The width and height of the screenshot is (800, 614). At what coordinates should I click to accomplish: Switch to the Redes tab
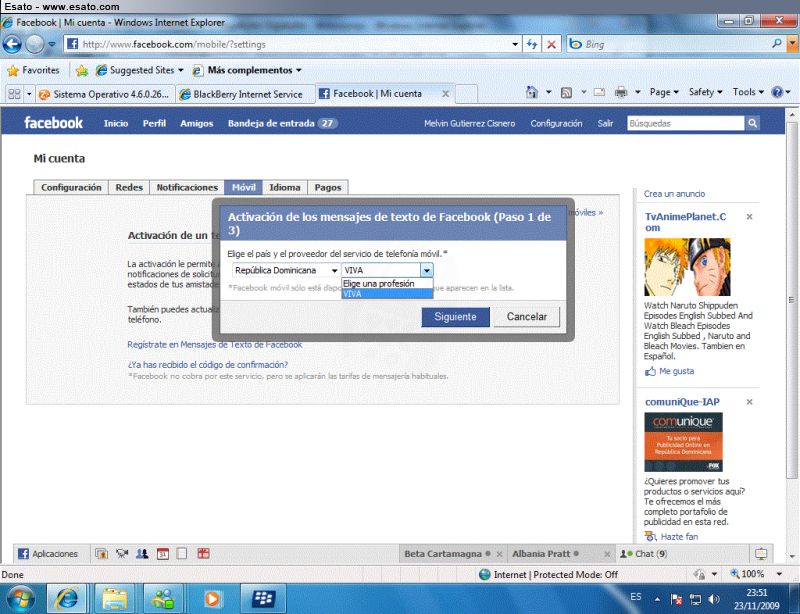pyautogui.click(x=129, y=187)
